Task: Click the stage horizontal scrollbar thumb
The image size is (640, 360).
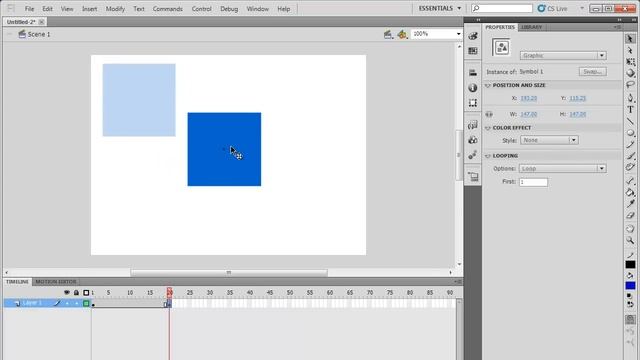Action: [229, 272]
